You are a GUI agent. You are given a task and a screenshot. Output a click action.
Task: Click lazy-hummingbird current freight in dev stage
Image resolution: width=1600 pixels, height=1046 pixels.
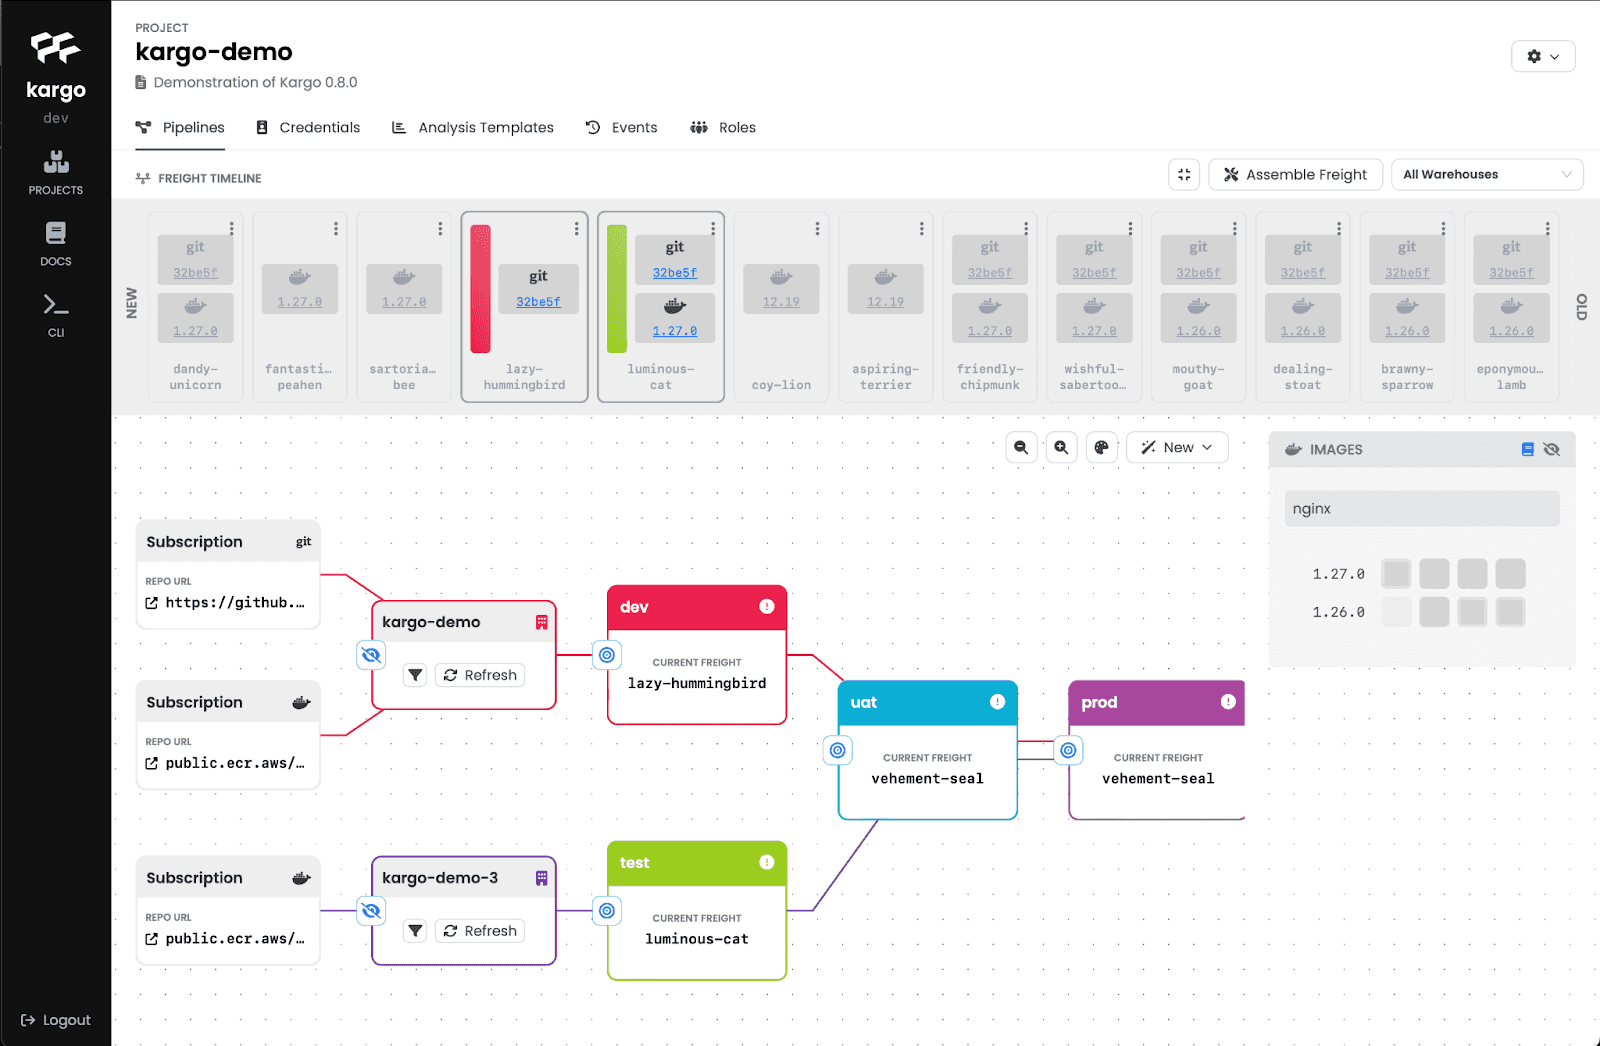(x=697, y=683)
